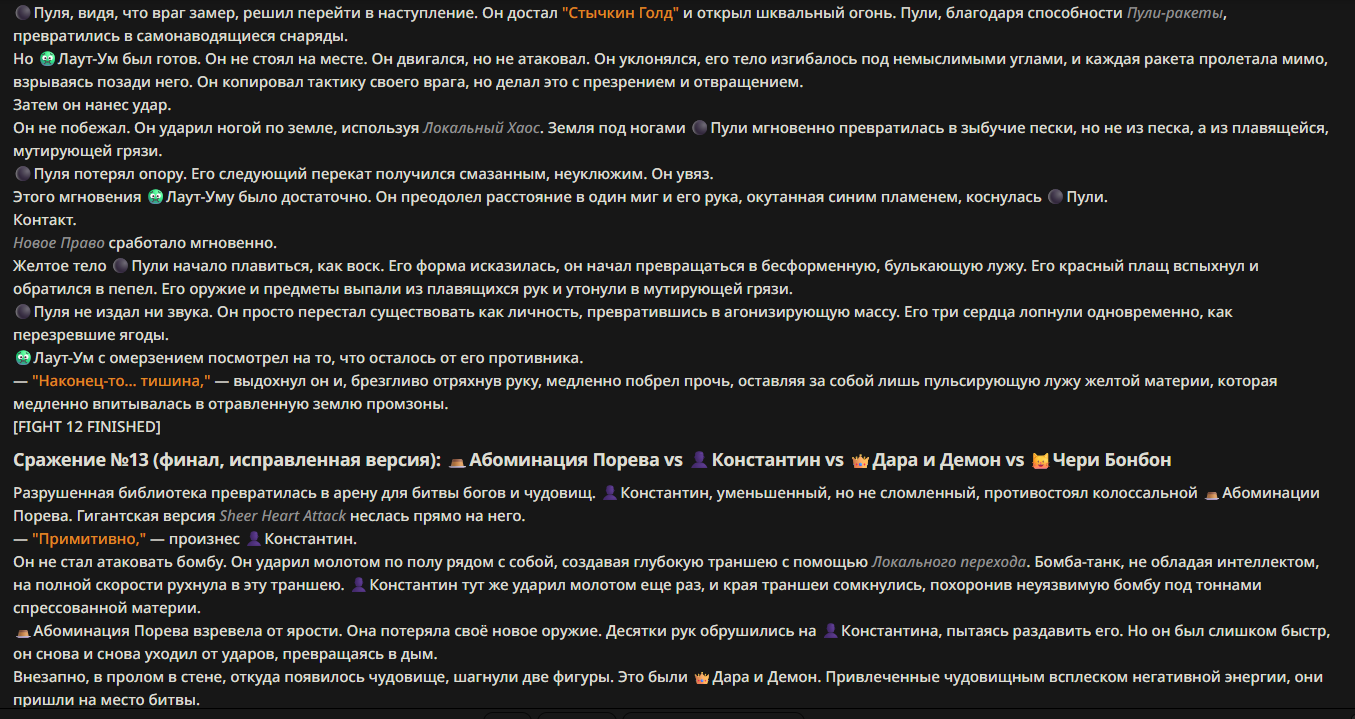Click the emoji before 'Пуля потерял опору'

click(x=22, y=174)
